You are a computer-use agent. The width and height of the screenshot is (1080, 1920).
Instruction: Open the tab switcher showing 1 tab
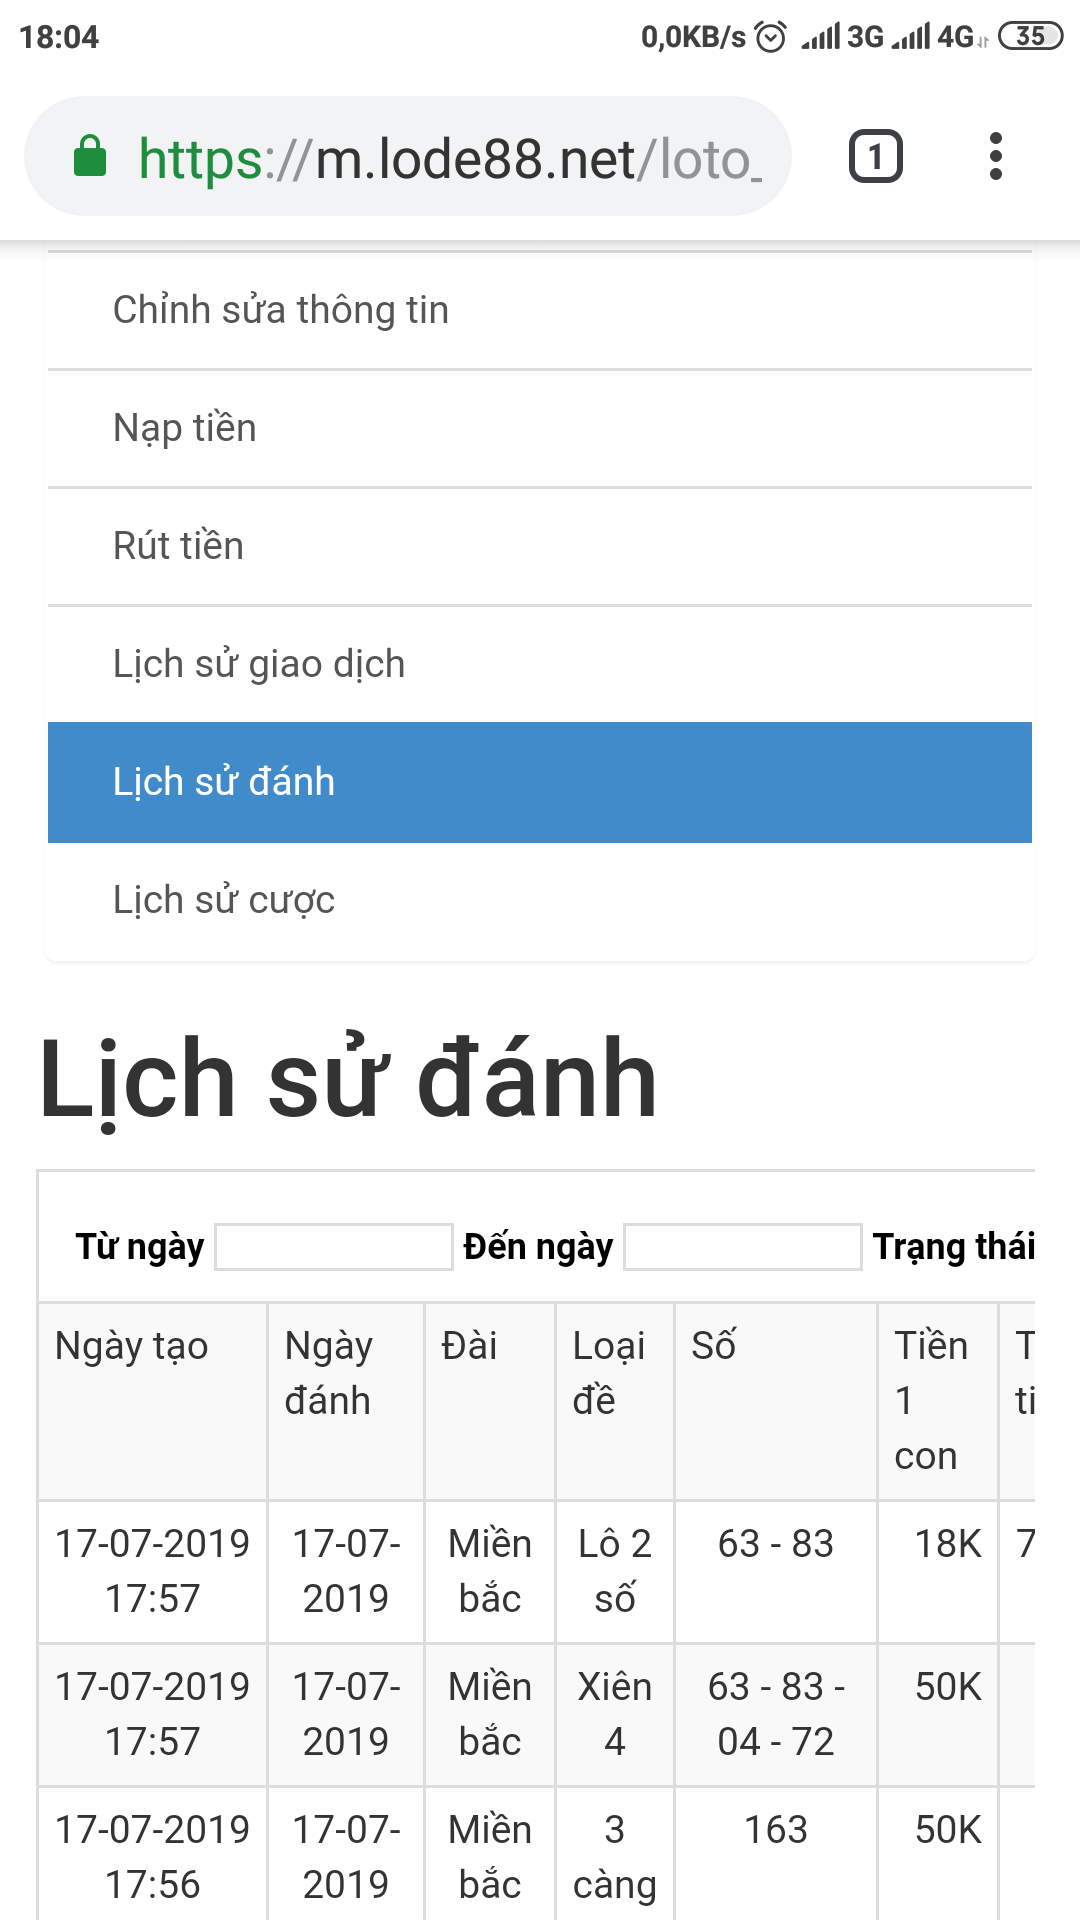(876, 157)
